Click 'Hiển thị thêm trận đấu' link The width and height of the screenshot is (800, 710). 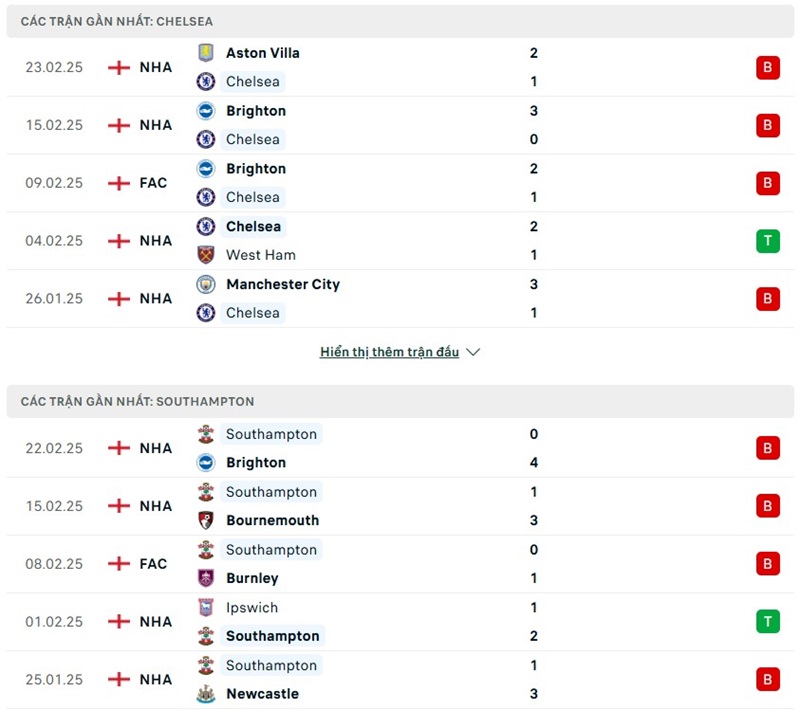[x=389, y=352]
